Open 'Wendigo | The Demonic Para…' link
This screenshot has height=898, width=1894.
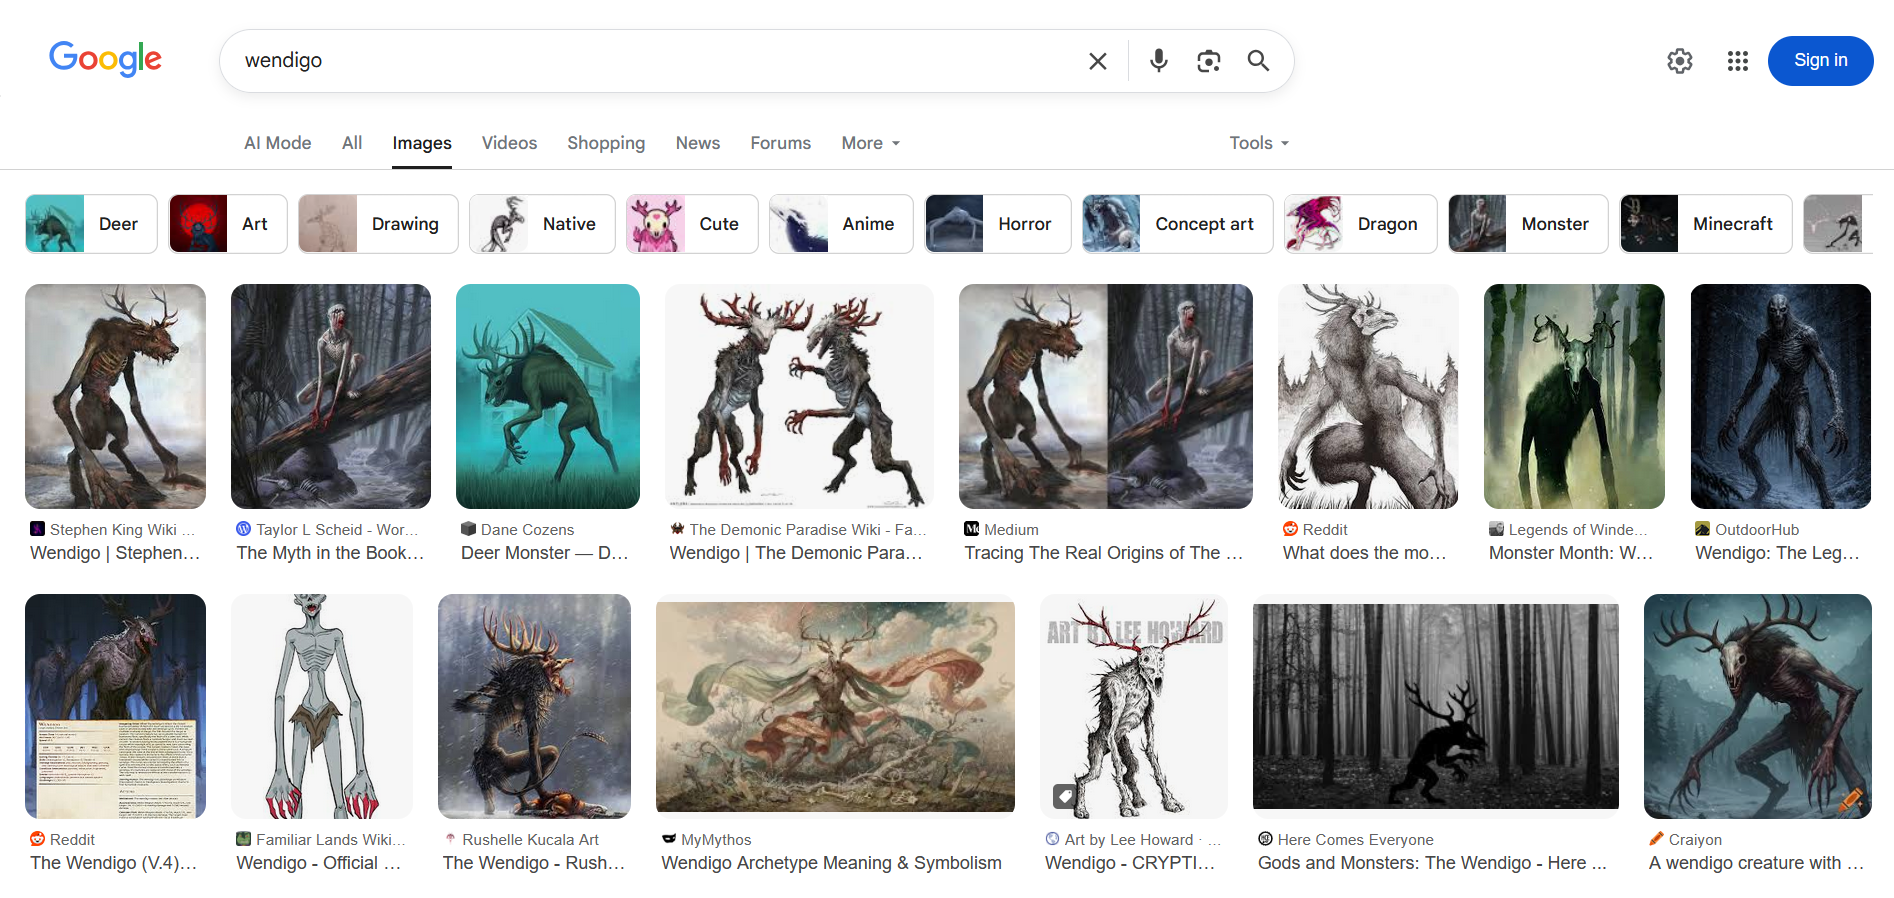(796, 553)
